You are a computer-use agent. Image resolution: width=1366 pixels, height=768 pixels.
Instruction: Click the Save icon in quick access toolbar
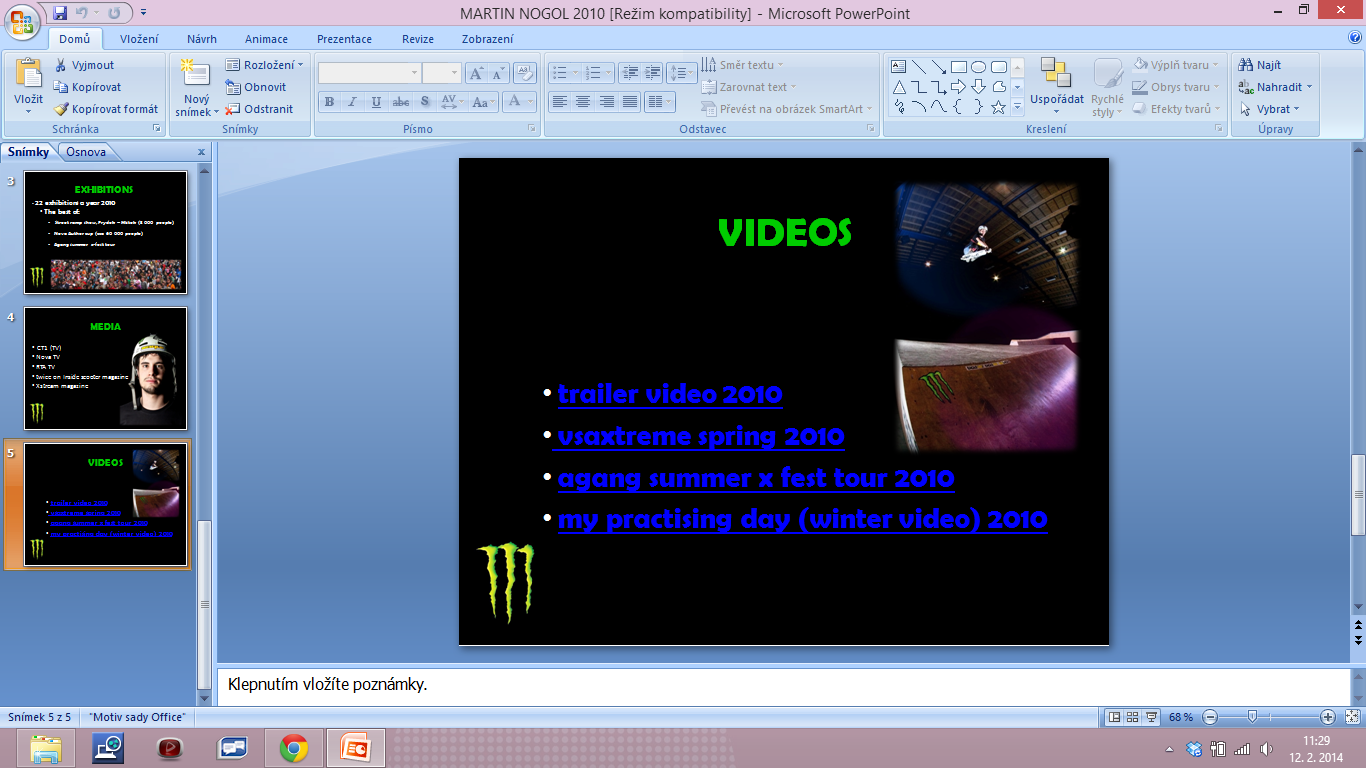(x=60, y=13)
